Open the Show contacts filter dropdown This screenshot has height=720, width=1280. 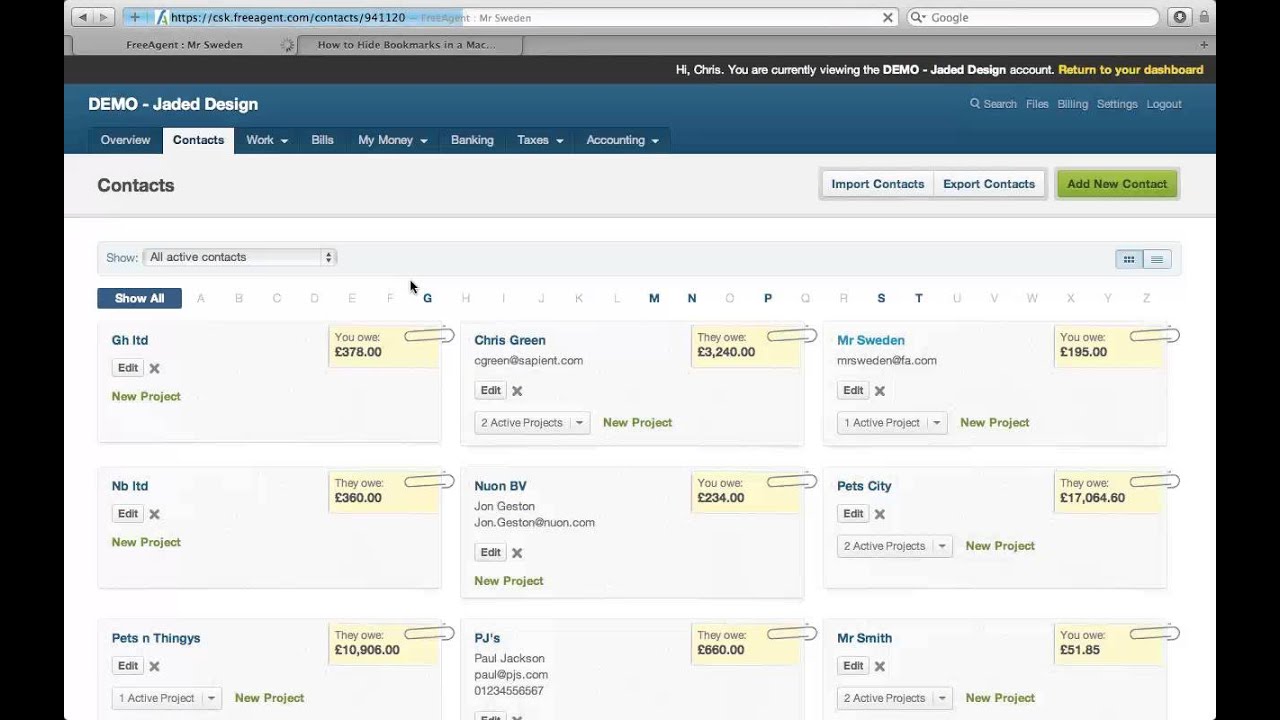(x=240, y=257)
